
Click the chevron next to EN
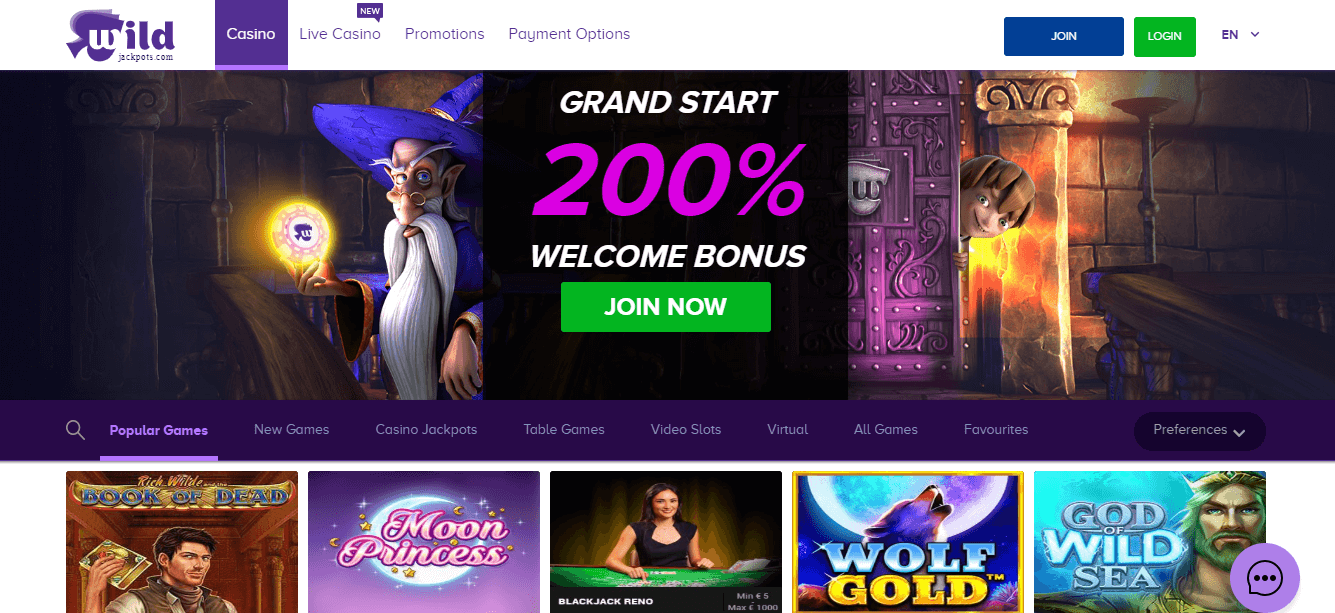click(x=1255, y=34)
